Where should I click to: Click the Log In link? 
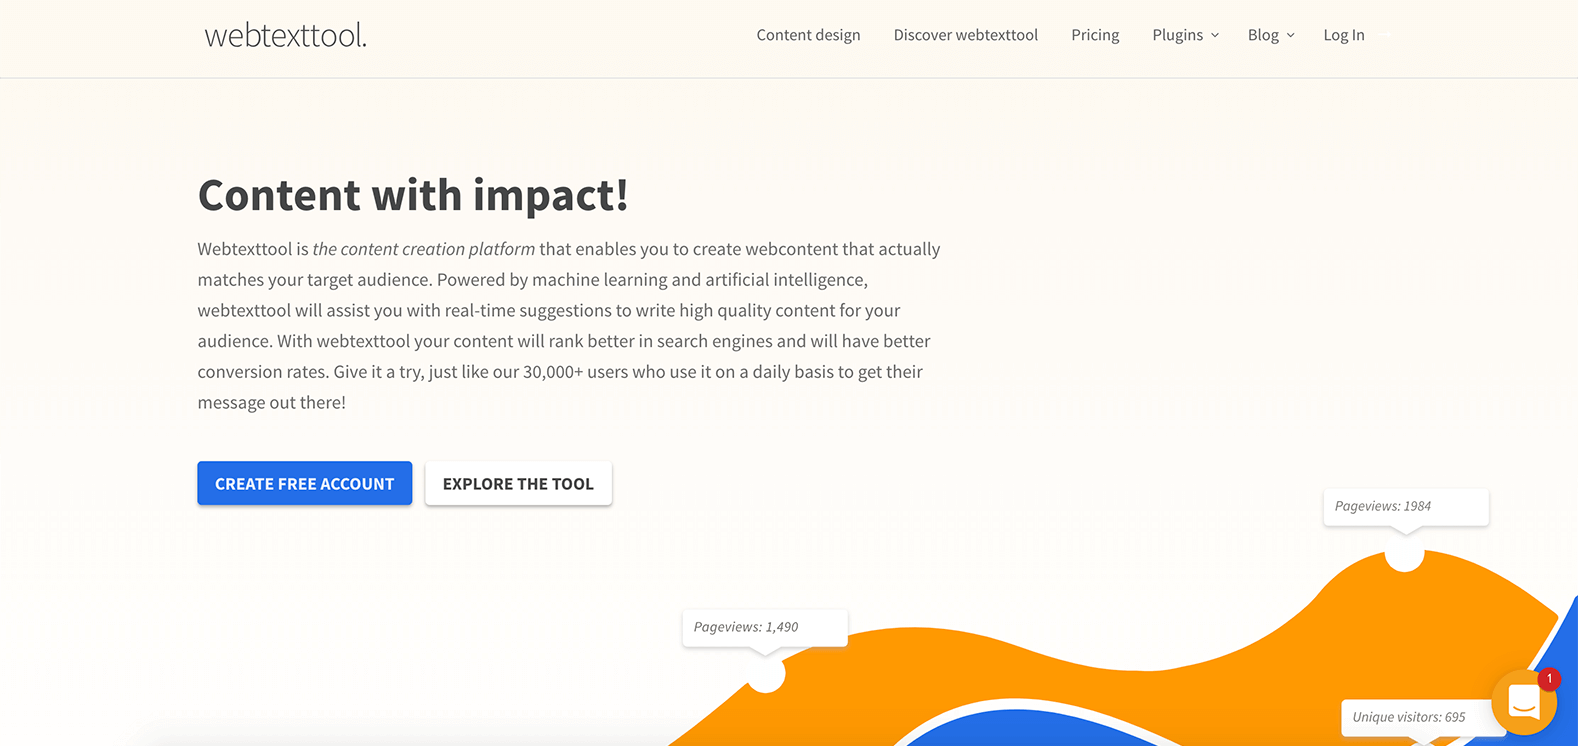[x=1343, y=35]
